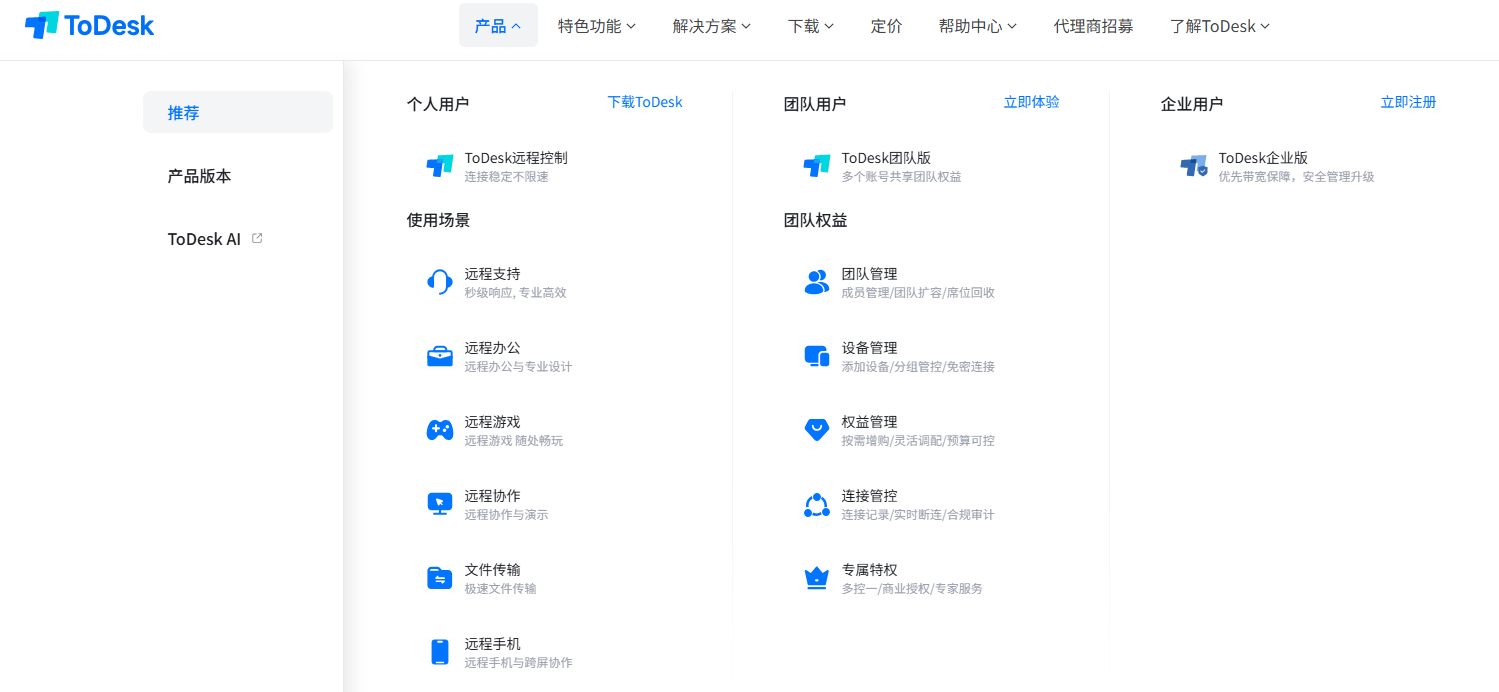This screenshot has height=692, width=1499.
Task: Open ToDesk企业版 title link
Action: click(x=1264, y=158)
